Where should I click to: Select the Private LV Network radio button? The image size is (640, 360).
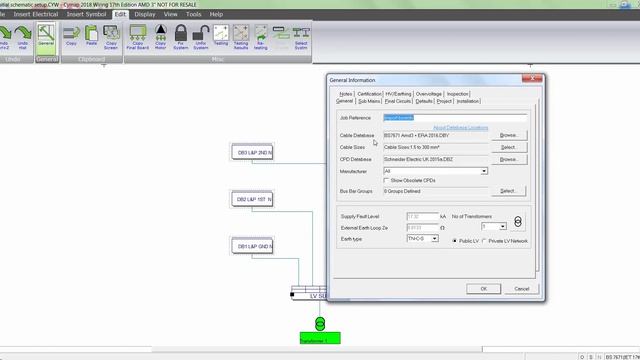tap(484, 241)
